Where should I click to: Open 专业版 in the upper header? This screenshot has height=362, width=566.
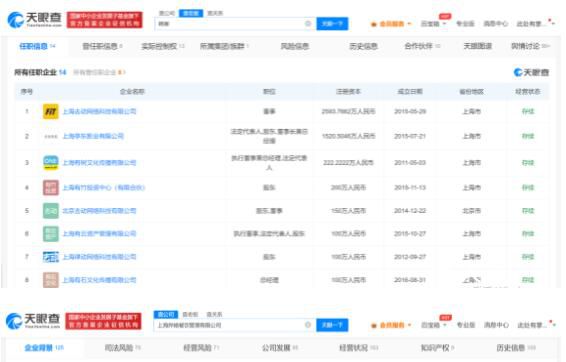[x=465, y=24]
